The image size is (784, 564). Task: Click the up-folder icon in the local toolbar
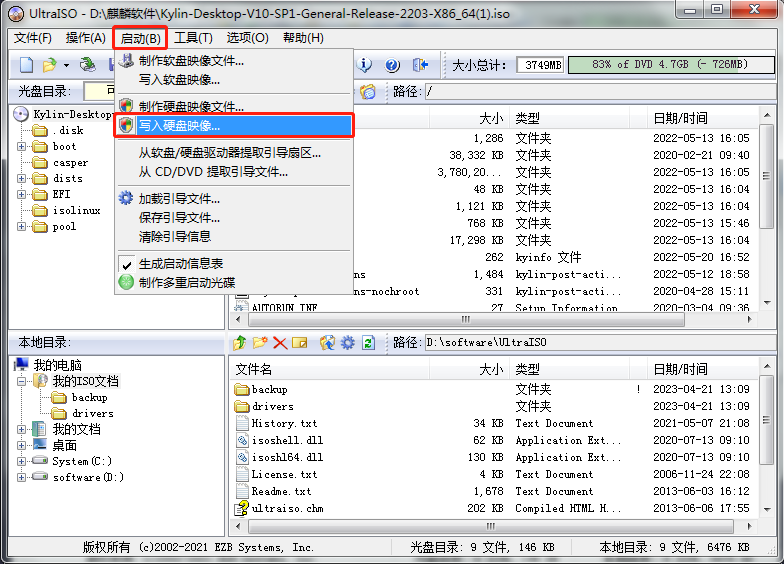pyautogui.click(x=240, y=342)
